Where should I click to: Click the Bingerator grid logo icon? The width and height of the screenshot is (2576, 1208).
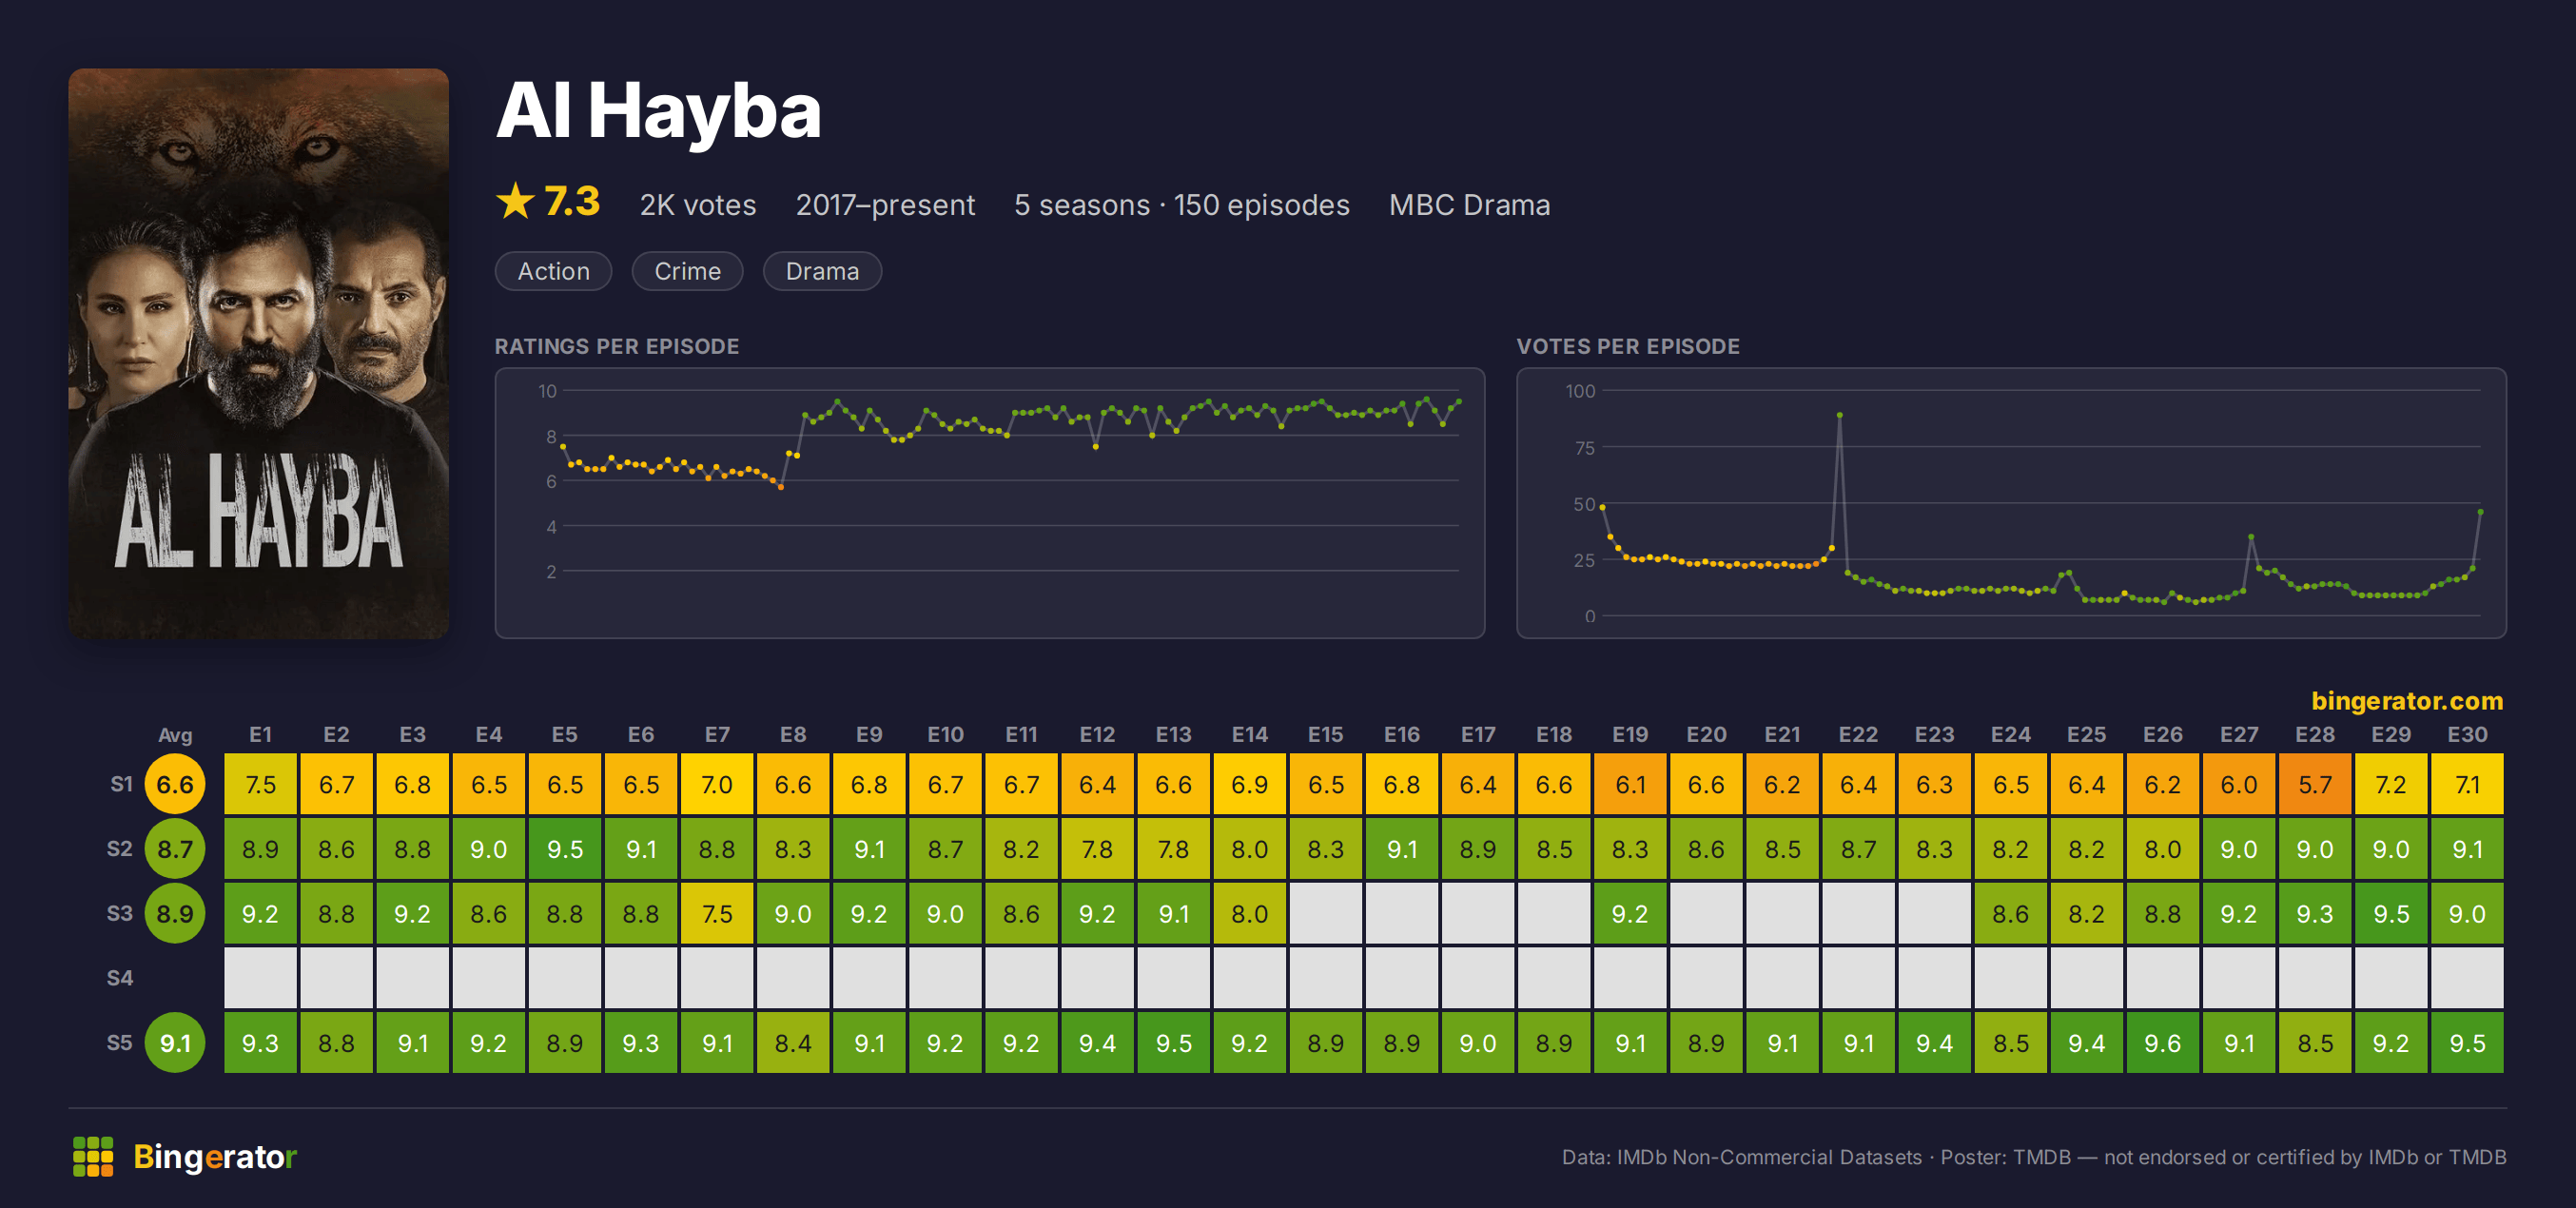[93, 1156]
